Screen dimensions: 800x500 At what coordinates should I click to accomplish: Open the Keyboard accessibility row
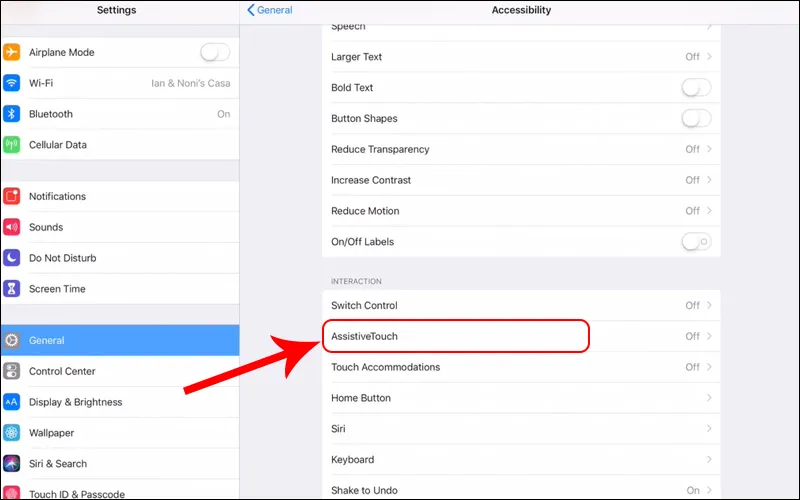(521, 459)
